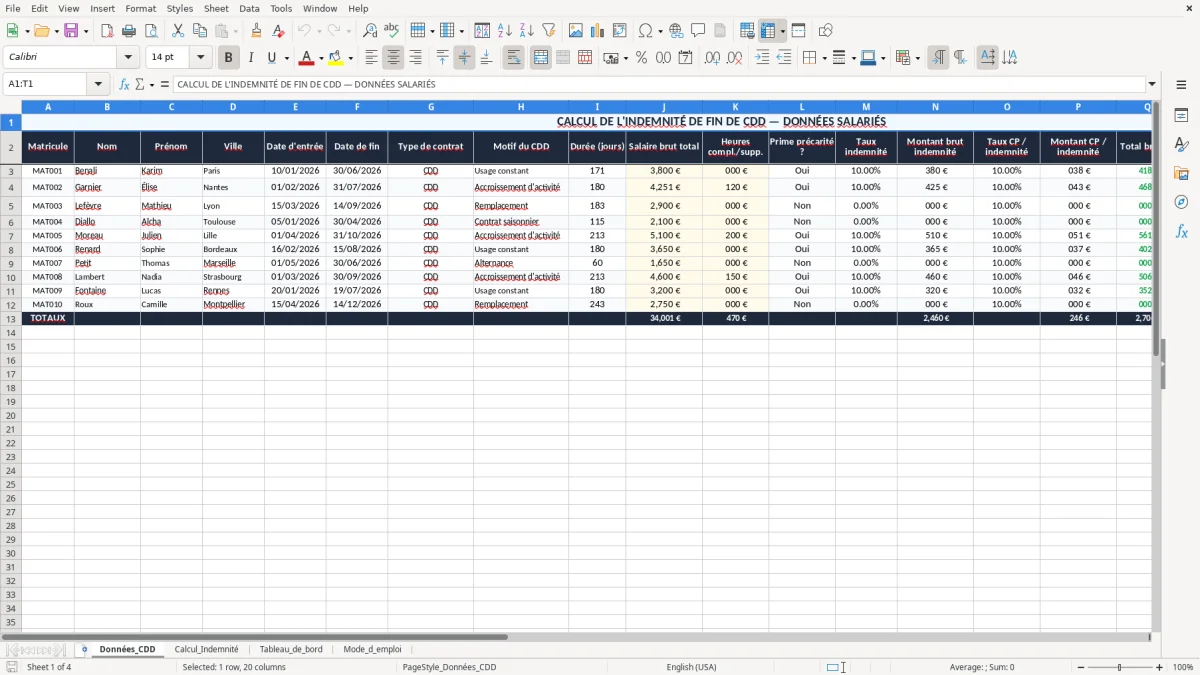Viewport: 1200px width, 675px height.
Task: Open Font Color dropdown arrow
Action: coord(321,58)
